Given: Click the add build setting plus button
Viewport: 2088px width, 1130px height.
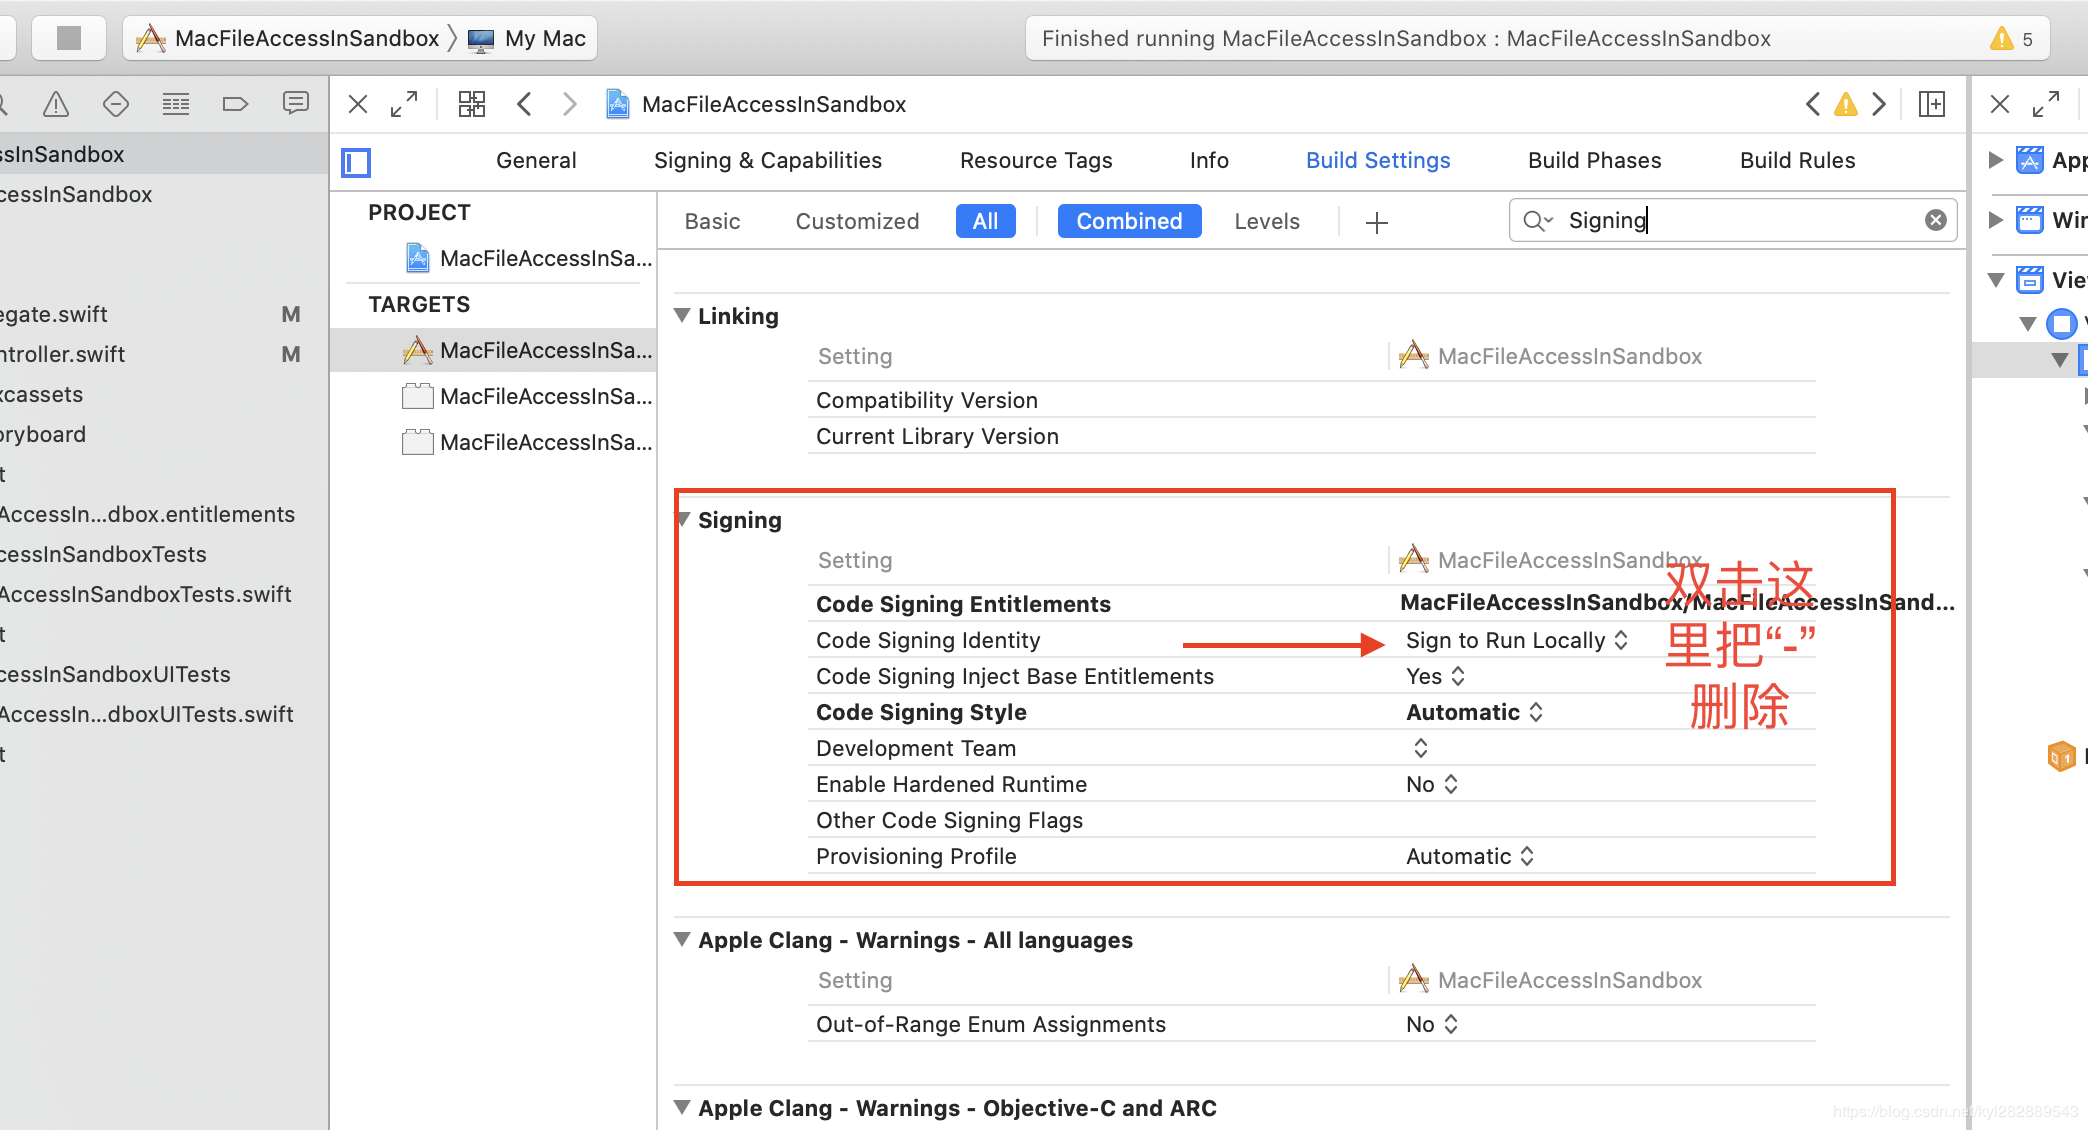Looking at the screenshot, I should pos(1377,222).
